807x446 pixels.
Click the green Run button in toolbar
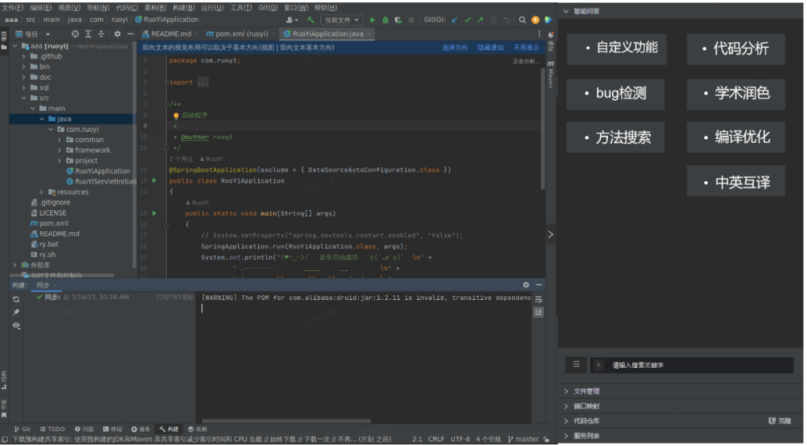point(373,19)
